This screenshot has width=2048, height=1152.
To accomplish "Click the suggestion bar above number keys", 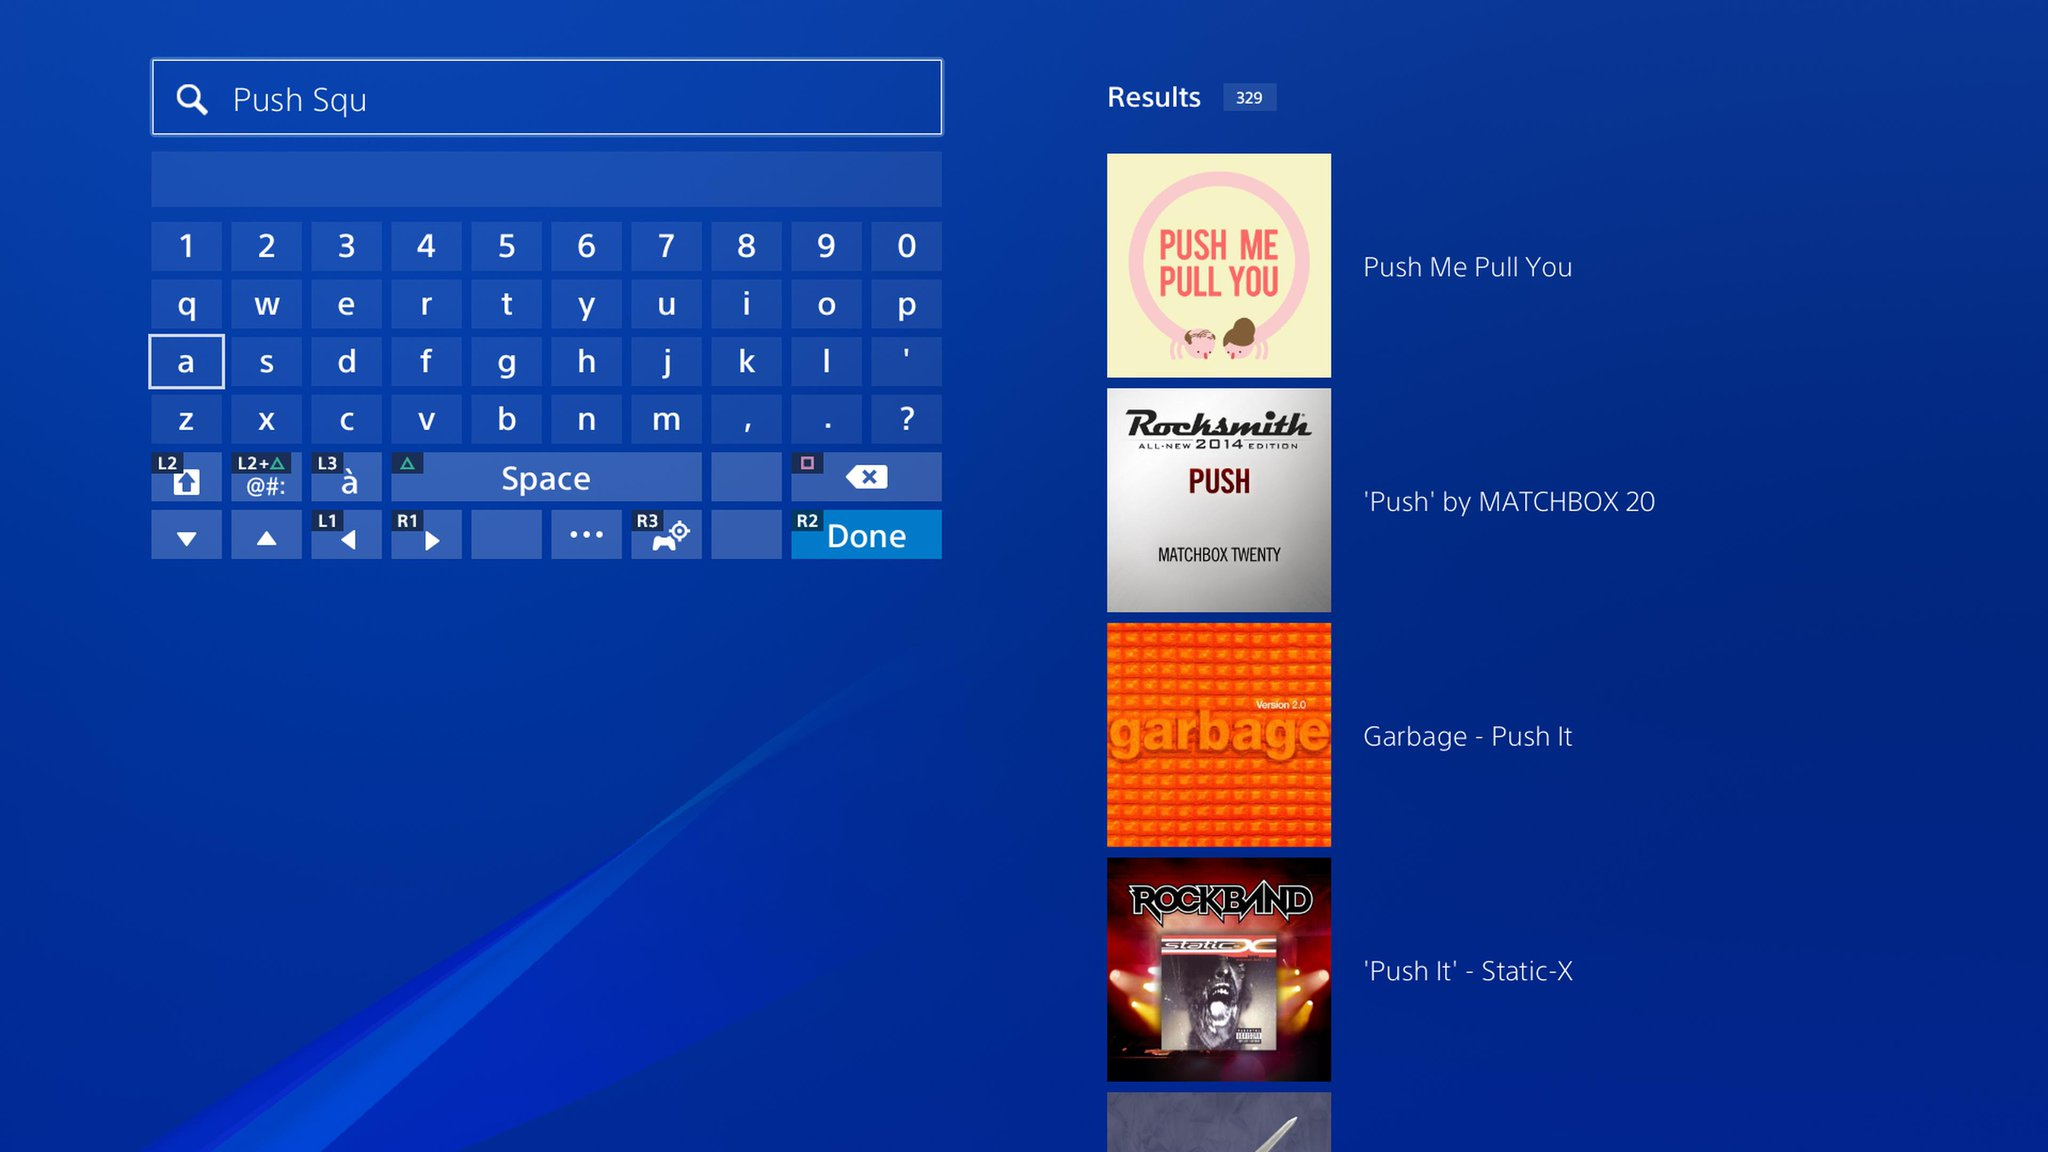I will [546, 179].
